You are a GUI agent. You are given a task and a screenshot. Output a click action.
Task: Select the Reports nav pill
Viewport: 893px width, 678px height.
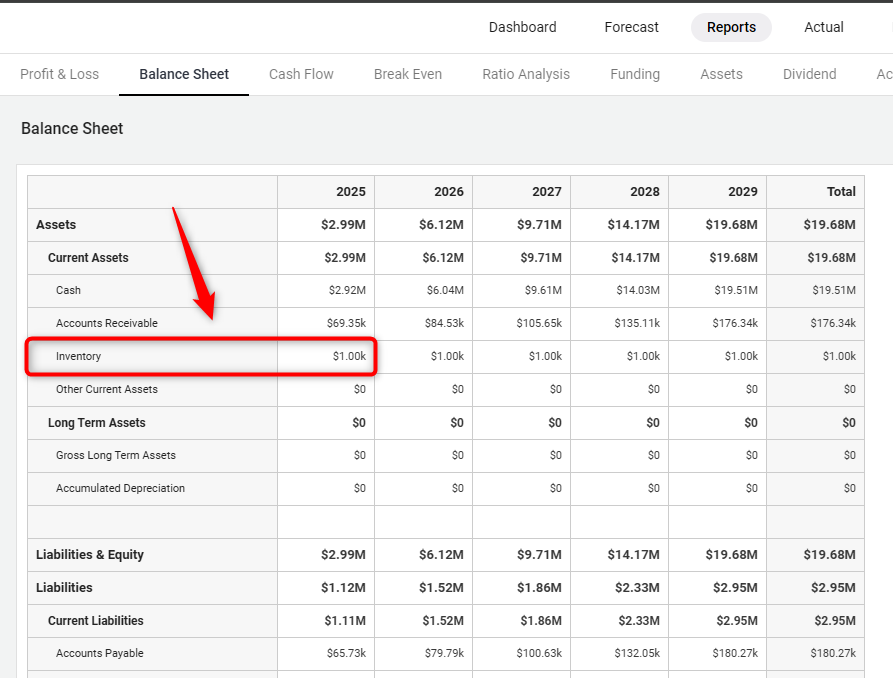coord(731,27)
